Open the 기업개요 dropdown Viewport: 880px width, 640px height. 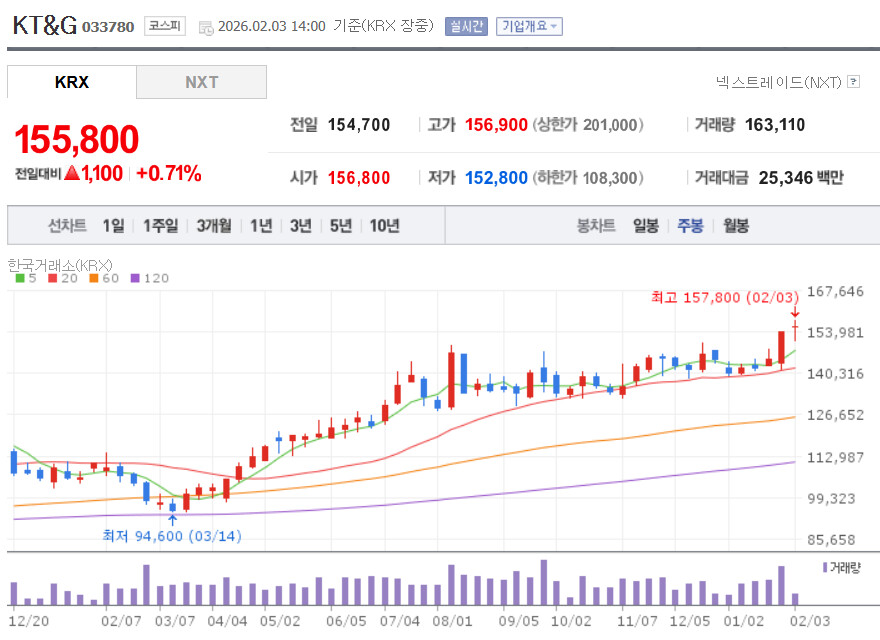[x=529, y=26]
